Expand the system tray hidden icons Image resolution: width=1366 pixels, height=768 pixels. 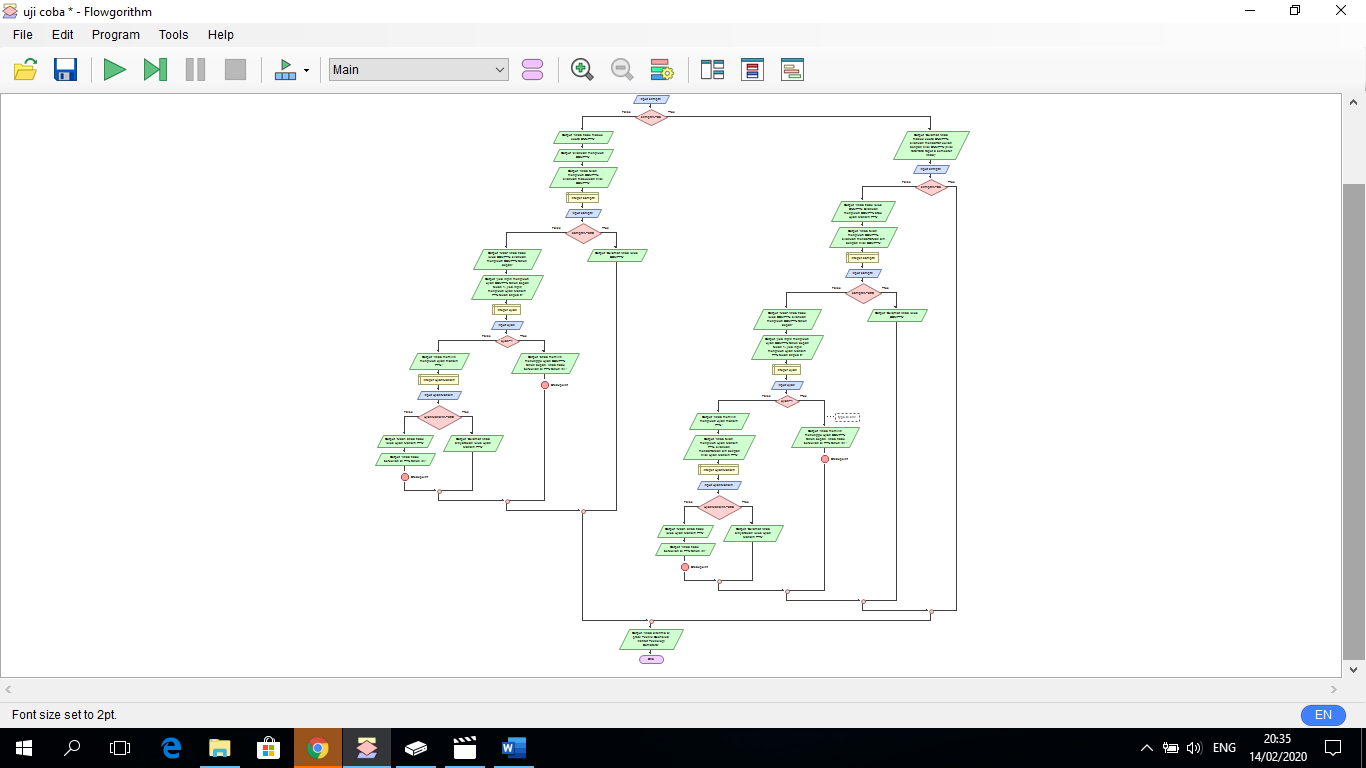(x=1147, y=747)
